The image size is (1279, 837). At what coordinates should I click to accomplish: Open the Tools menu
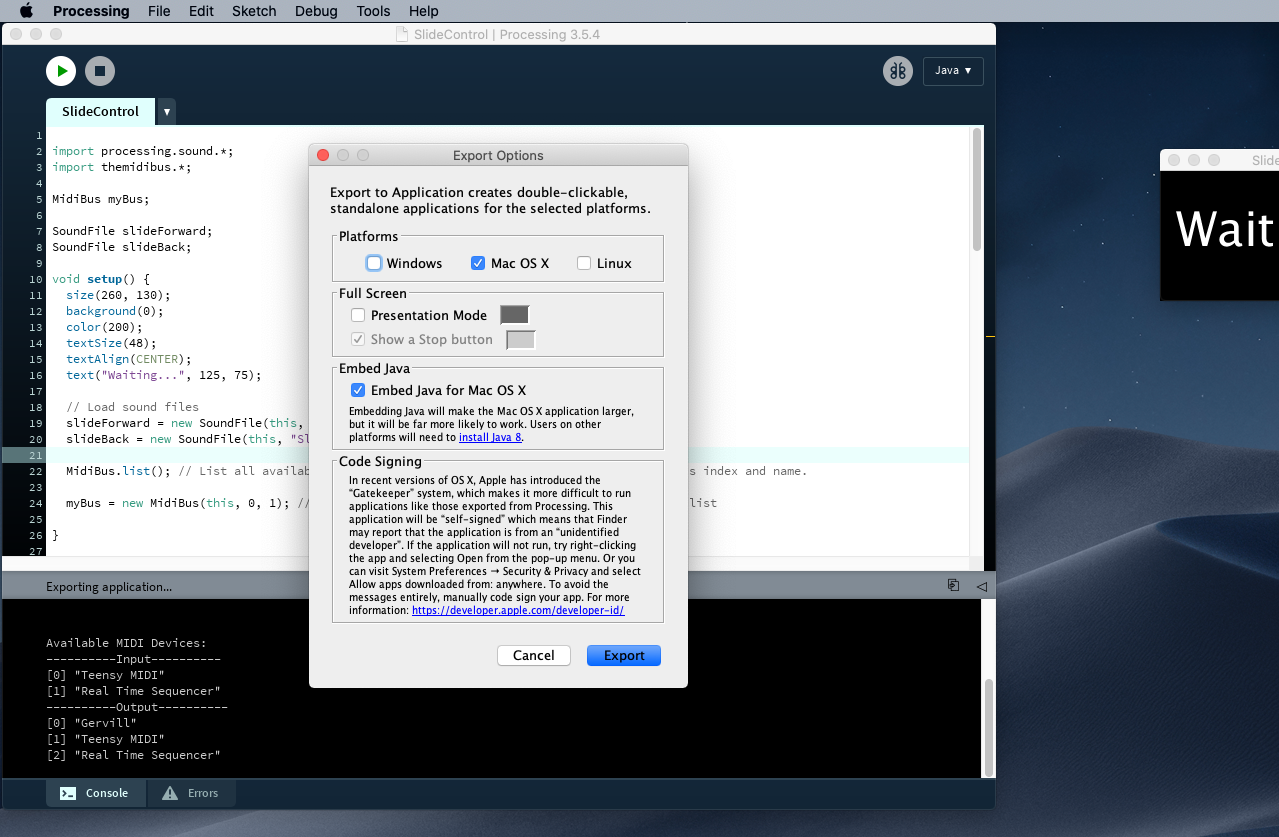373,11
